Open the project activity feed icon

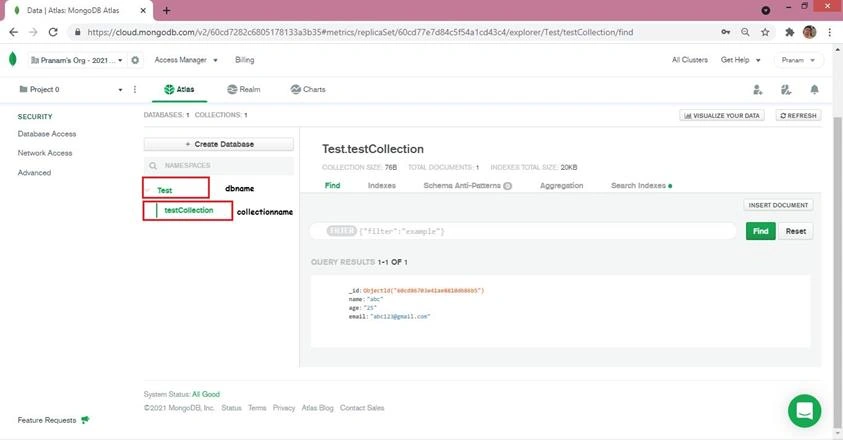[x=786, y=90]
